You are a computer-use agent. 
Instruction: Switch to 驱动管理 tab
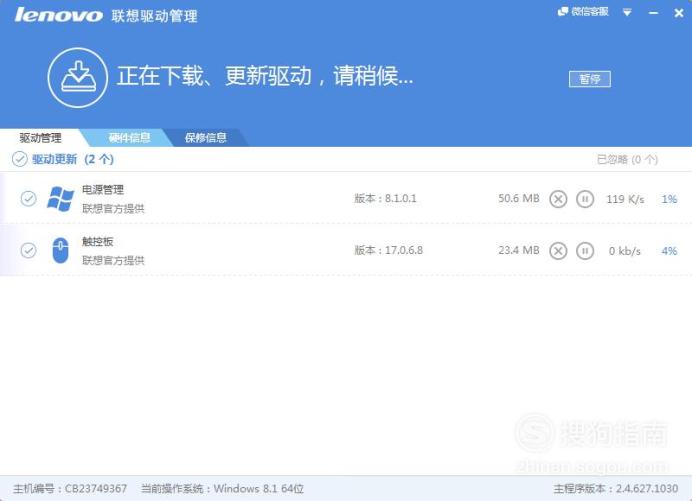point(40,138)
